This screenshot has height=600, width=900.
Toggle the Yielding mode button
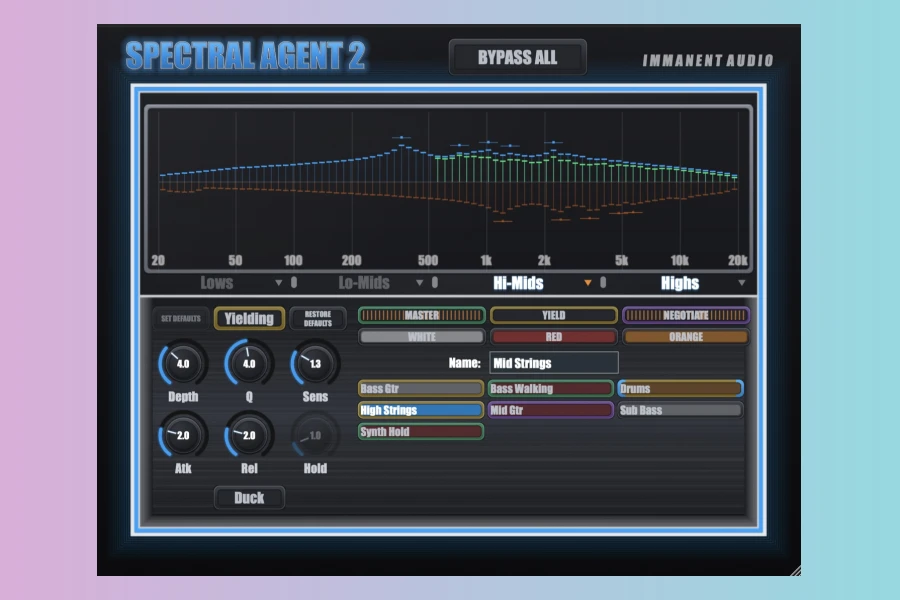point(249,319)
